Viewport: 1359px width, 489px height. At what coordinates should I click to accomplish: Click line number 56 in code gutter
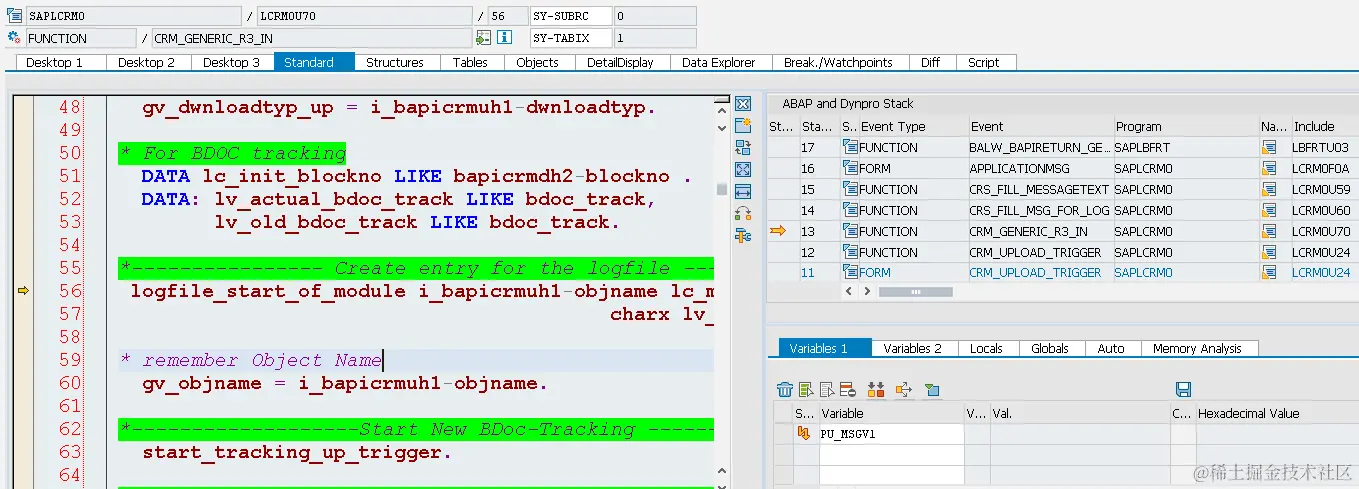coord(70,290)
